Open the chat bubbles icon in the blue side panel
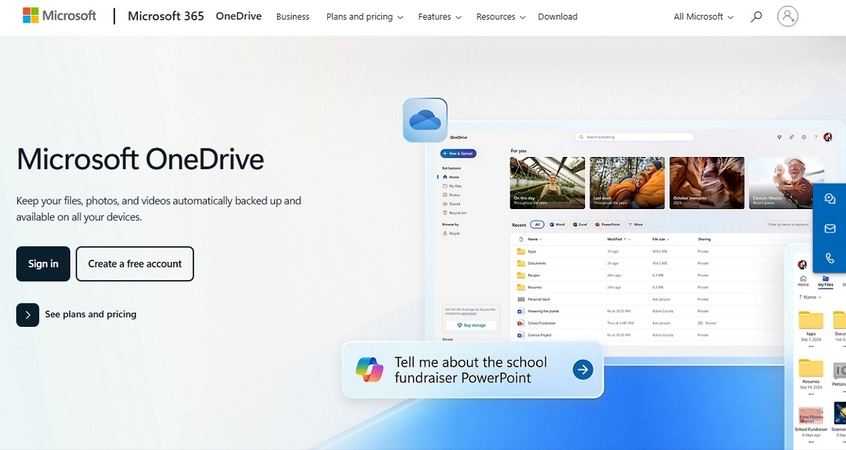Viewport: 846px width, 450px height. (x=830, y=199)
